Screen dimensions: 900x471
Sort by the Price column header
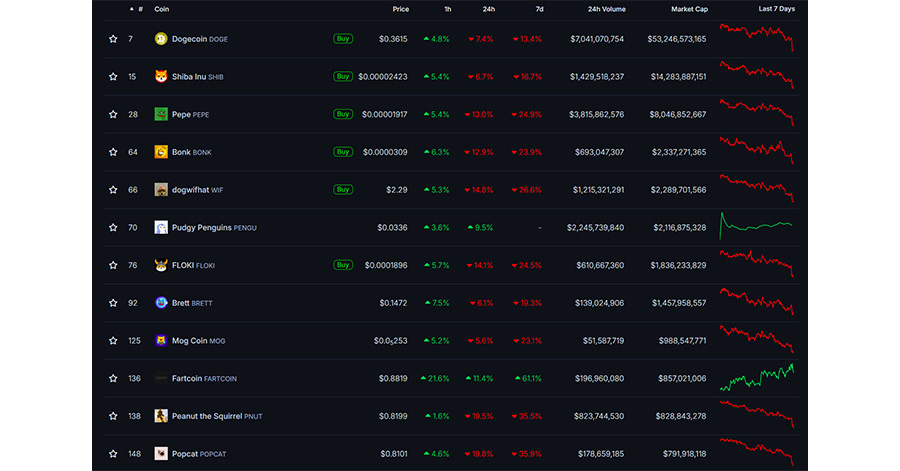pyautogui.click(x=401, y=9)
